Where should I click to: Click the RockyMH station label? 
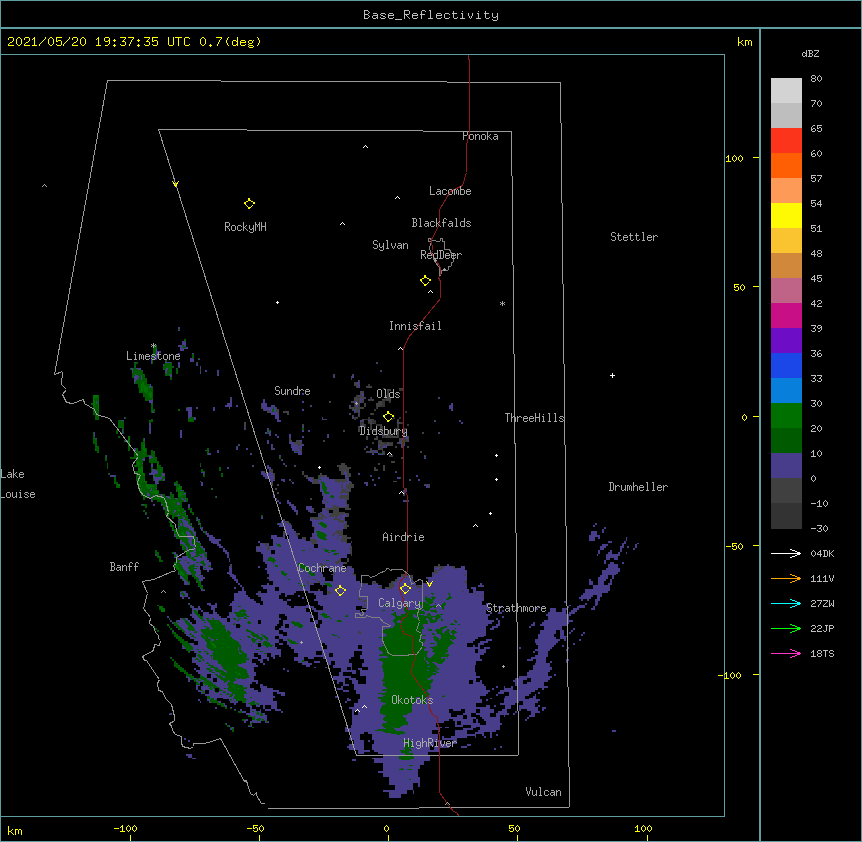click(x=245, y=227)
